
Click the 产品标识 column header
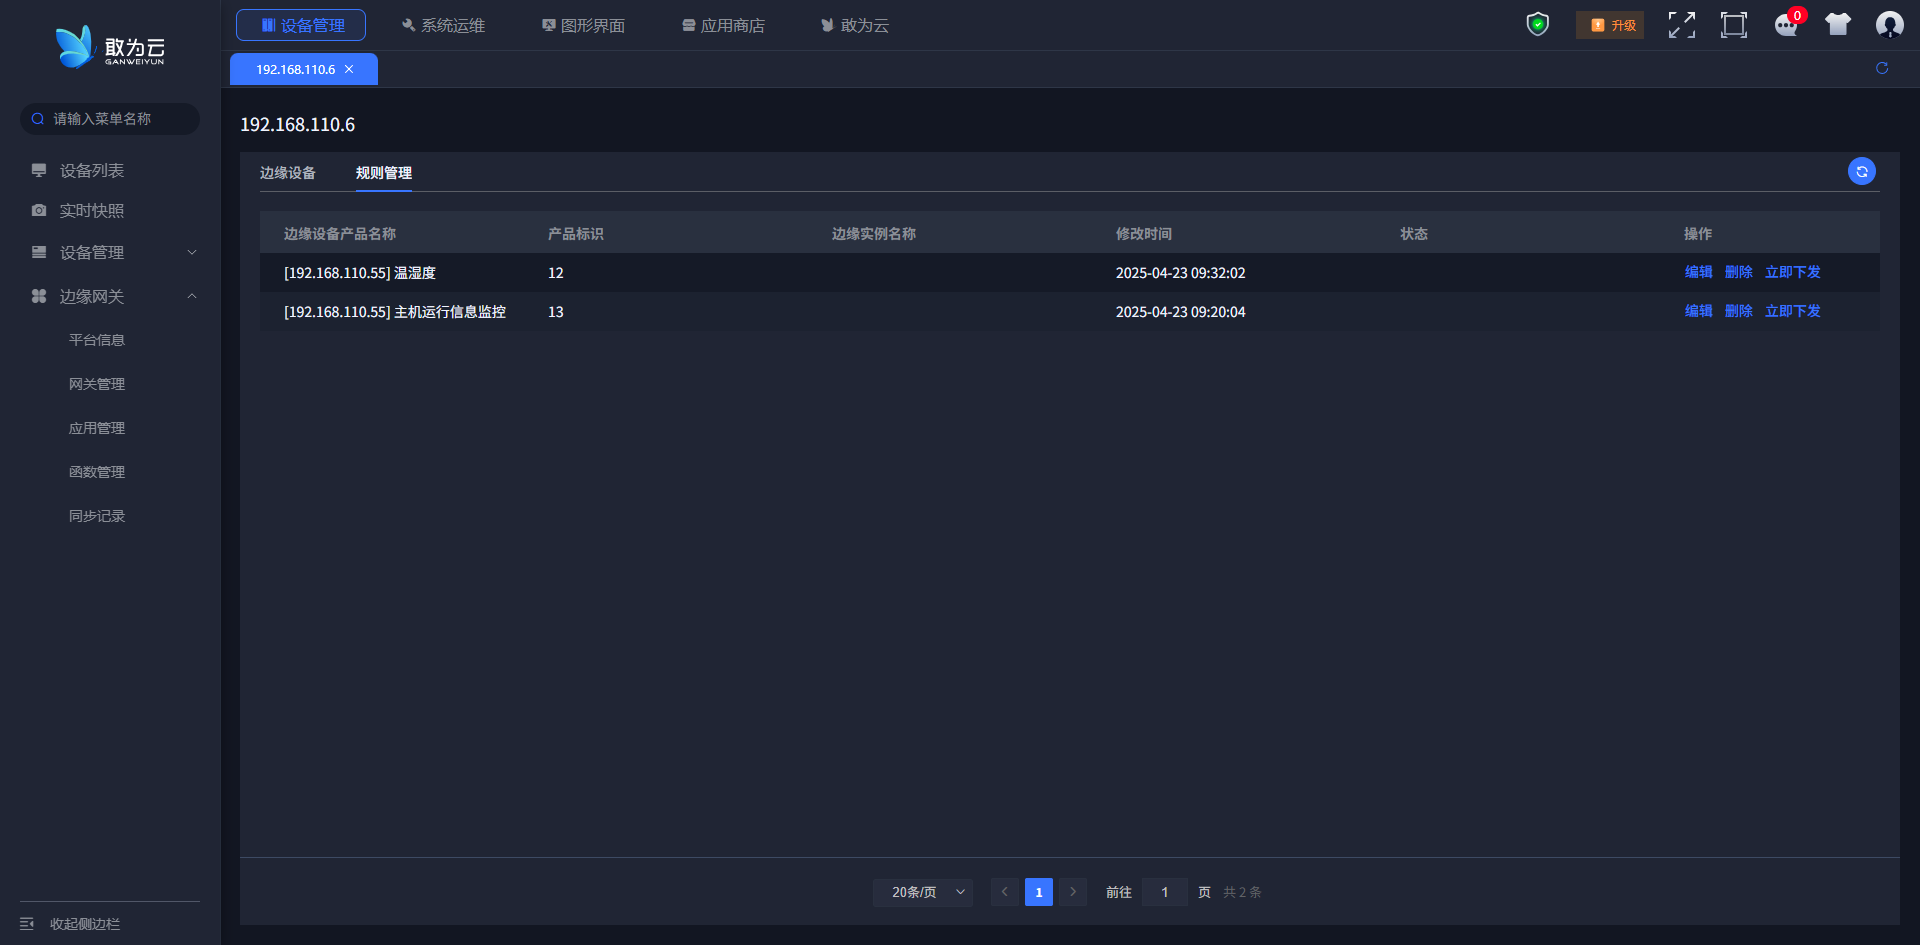(x=576, y=234)
